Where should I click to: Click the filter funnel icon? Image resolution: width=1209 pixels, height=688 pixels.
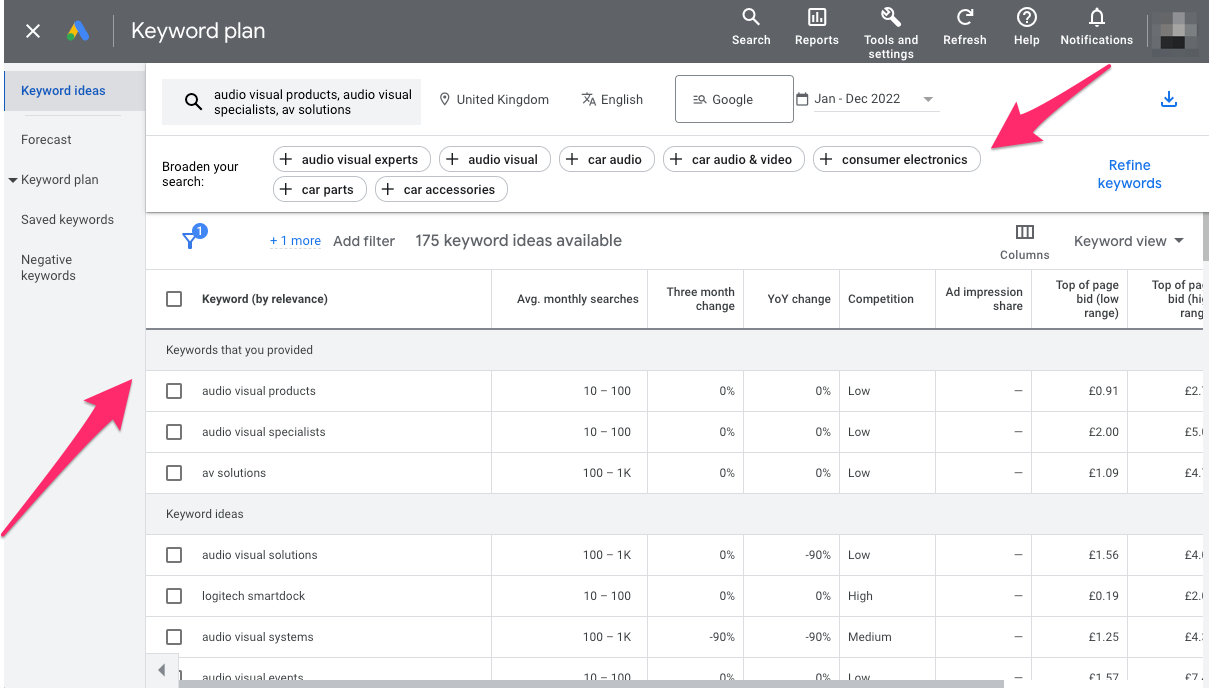(191, 239)
